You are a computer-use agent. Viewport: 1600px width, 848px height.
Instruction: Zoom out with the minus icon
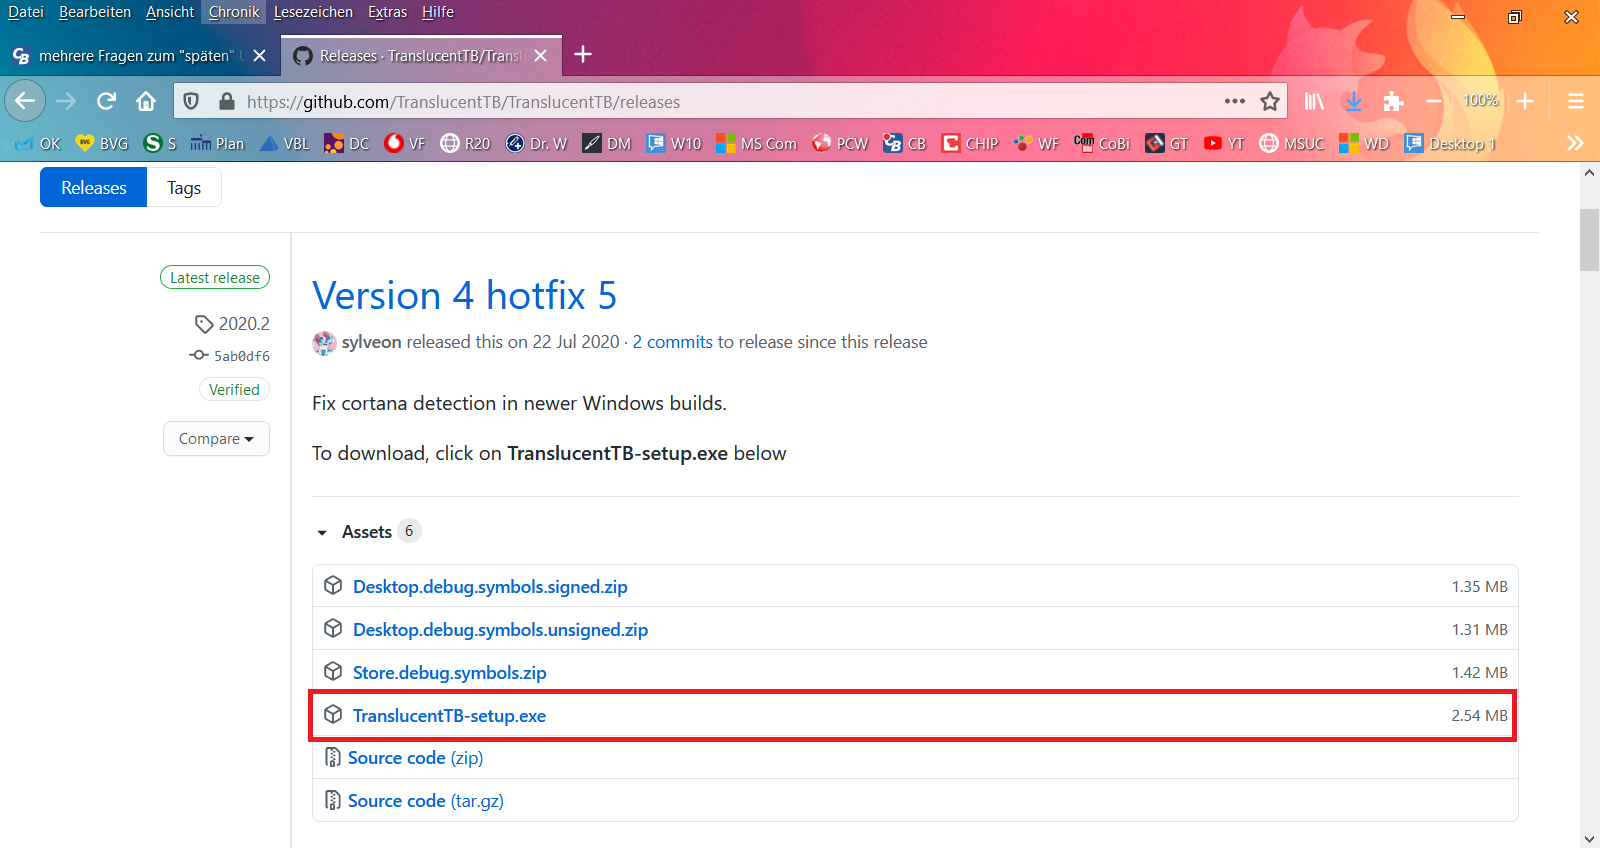(x=1434, y=101)
